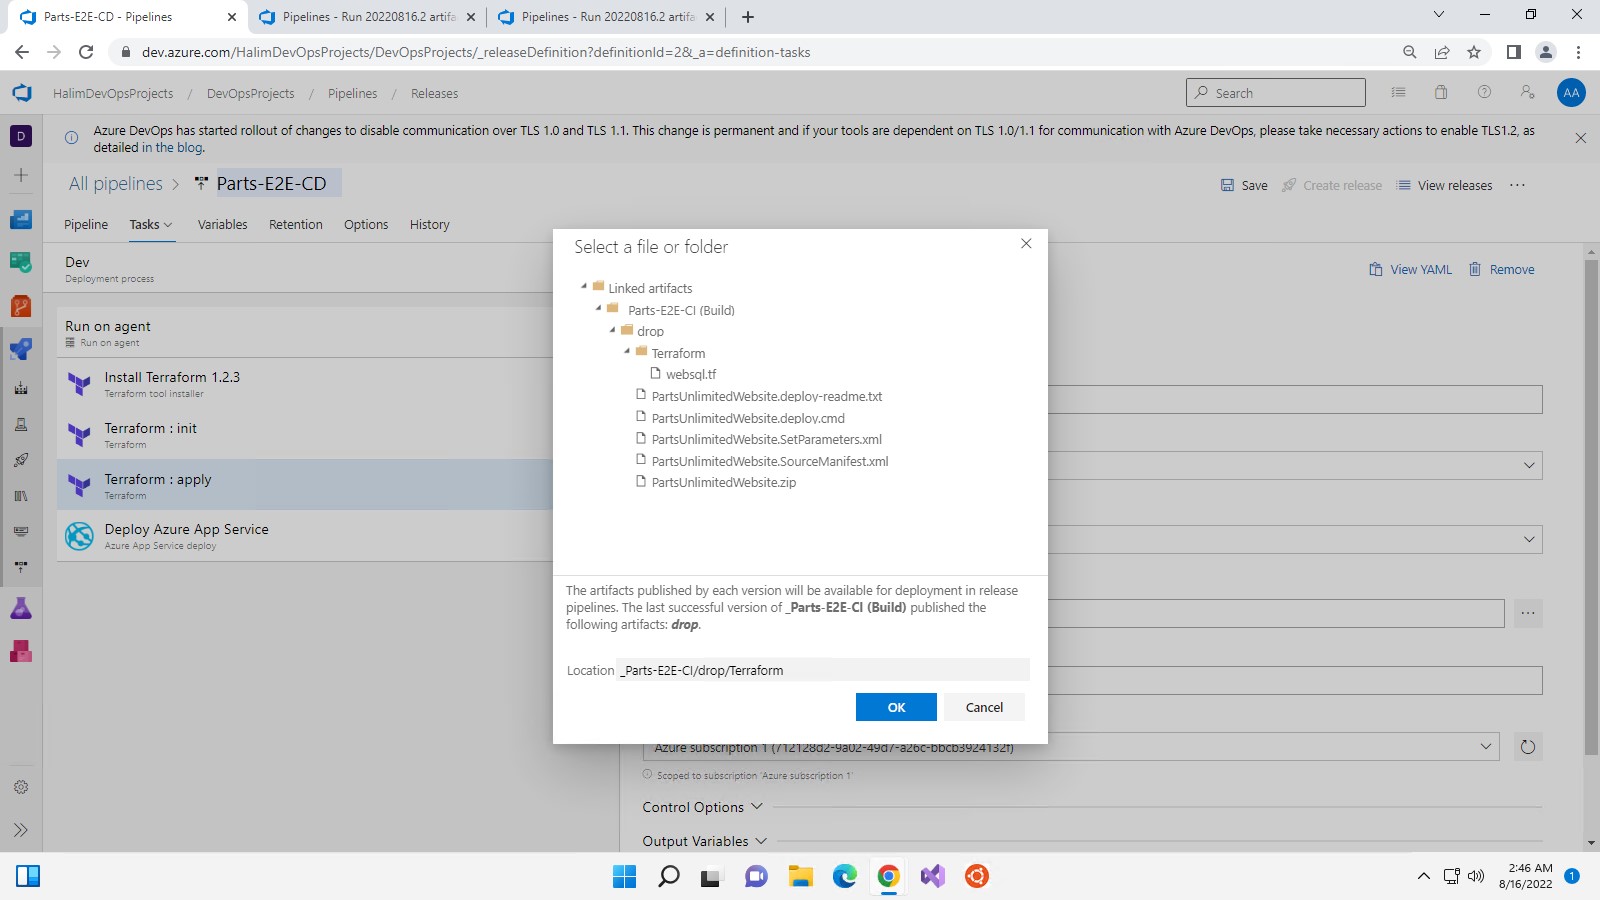Viewport: 1600px width, 900px height.
Task: Select Deploy Azure App Service task
Action: pyautogui.click(x=305, y=536)
